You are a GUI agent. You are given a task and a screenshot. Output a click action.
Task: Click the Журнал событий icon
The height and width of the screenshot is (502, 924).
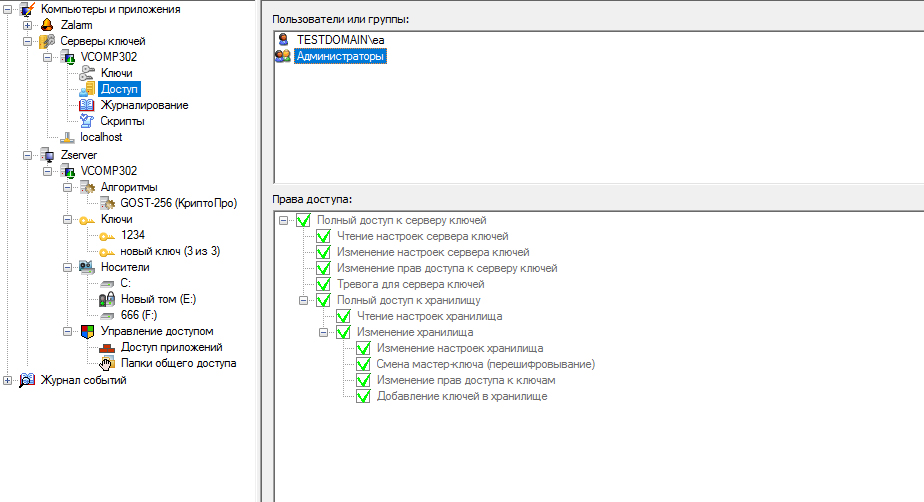(27, 380)
